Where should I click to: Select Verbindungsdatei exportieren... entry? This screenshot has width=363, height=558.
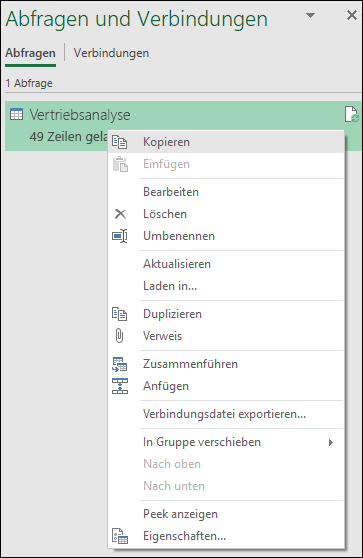(x=226, y=414)
